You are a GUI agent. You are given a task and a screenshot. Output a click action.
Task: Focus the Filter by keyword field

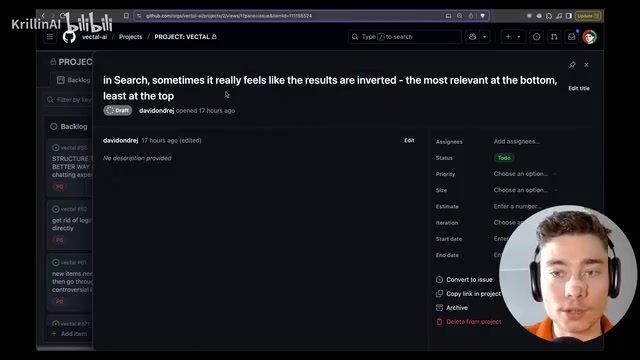(69, 100)
